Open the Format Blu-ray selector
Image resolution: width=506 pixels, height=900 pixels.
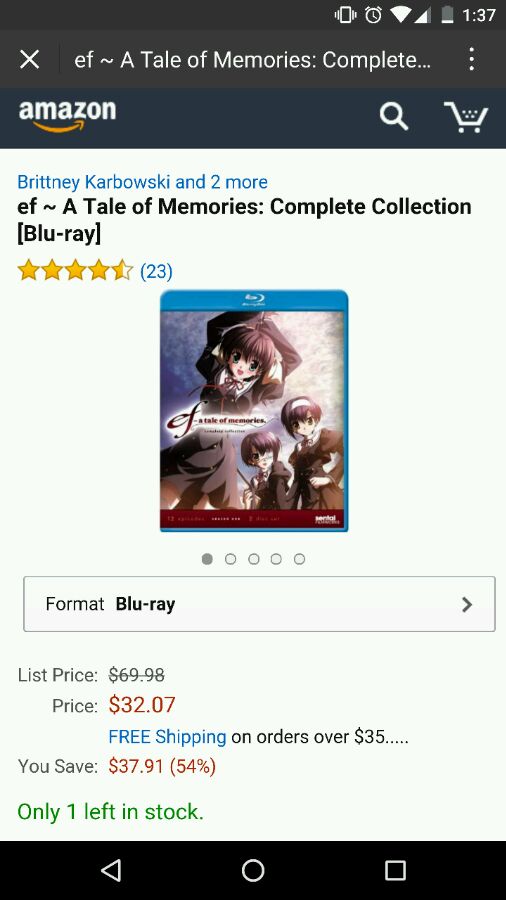259,604
